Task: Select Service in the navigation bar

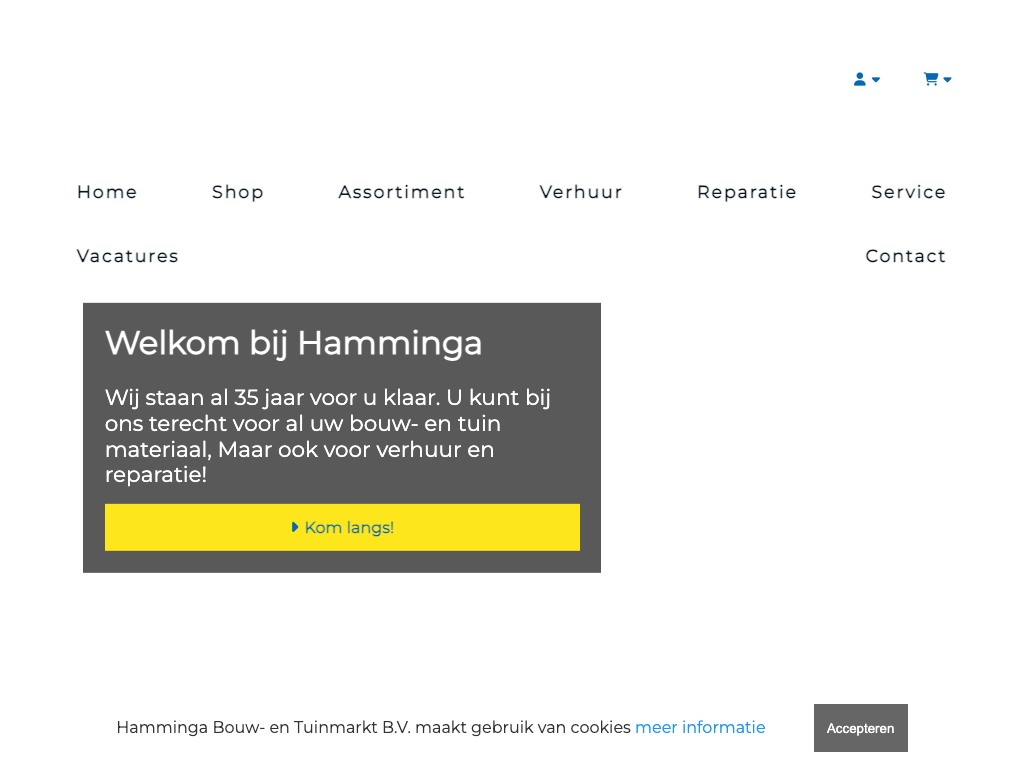Action: pos(908,192)
